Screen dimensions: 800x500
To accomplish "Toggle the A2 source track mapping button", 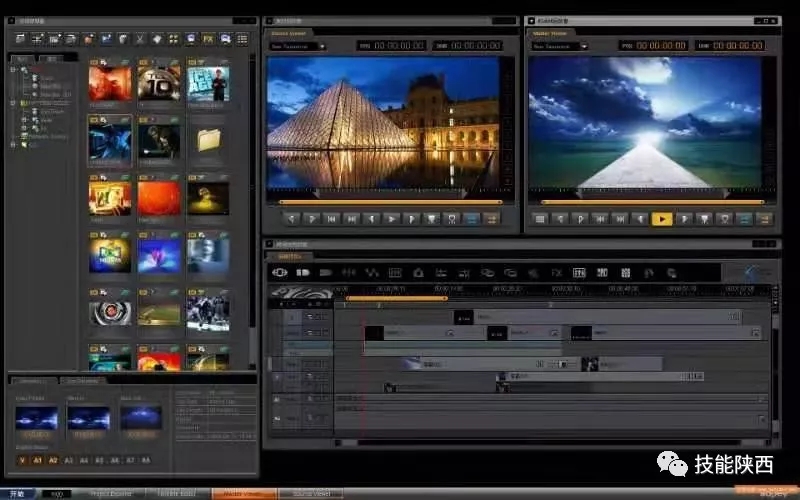I will pos(53,460).
